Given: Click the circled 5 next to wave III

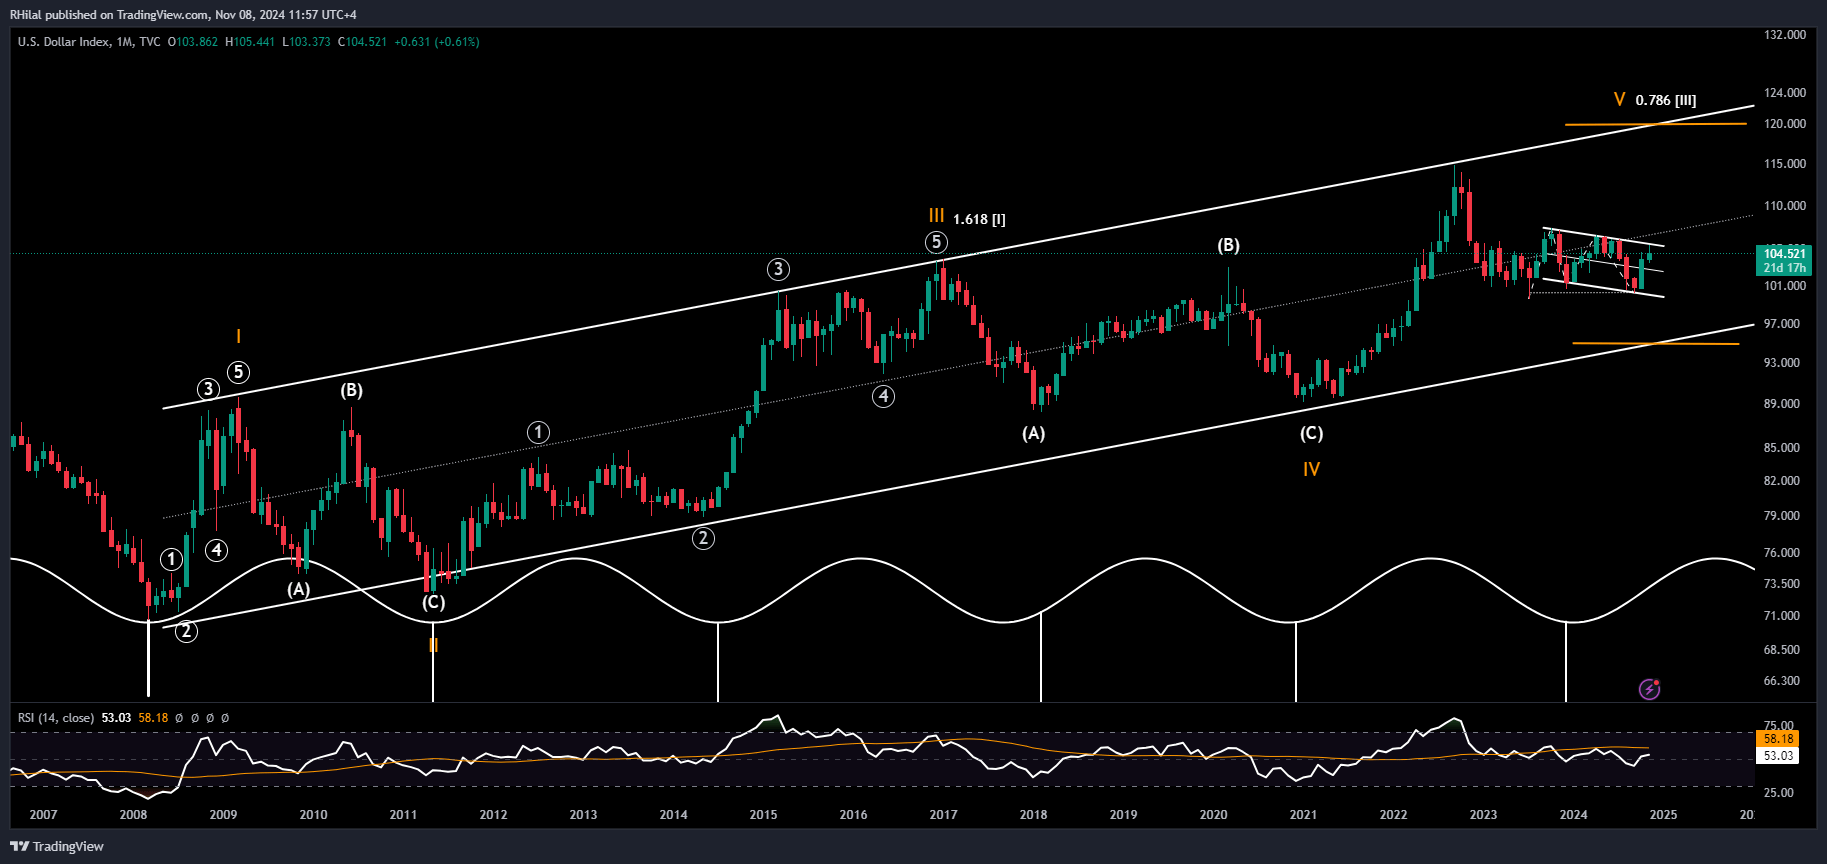Looking at the screenshot, I should [x=935, y=242].
